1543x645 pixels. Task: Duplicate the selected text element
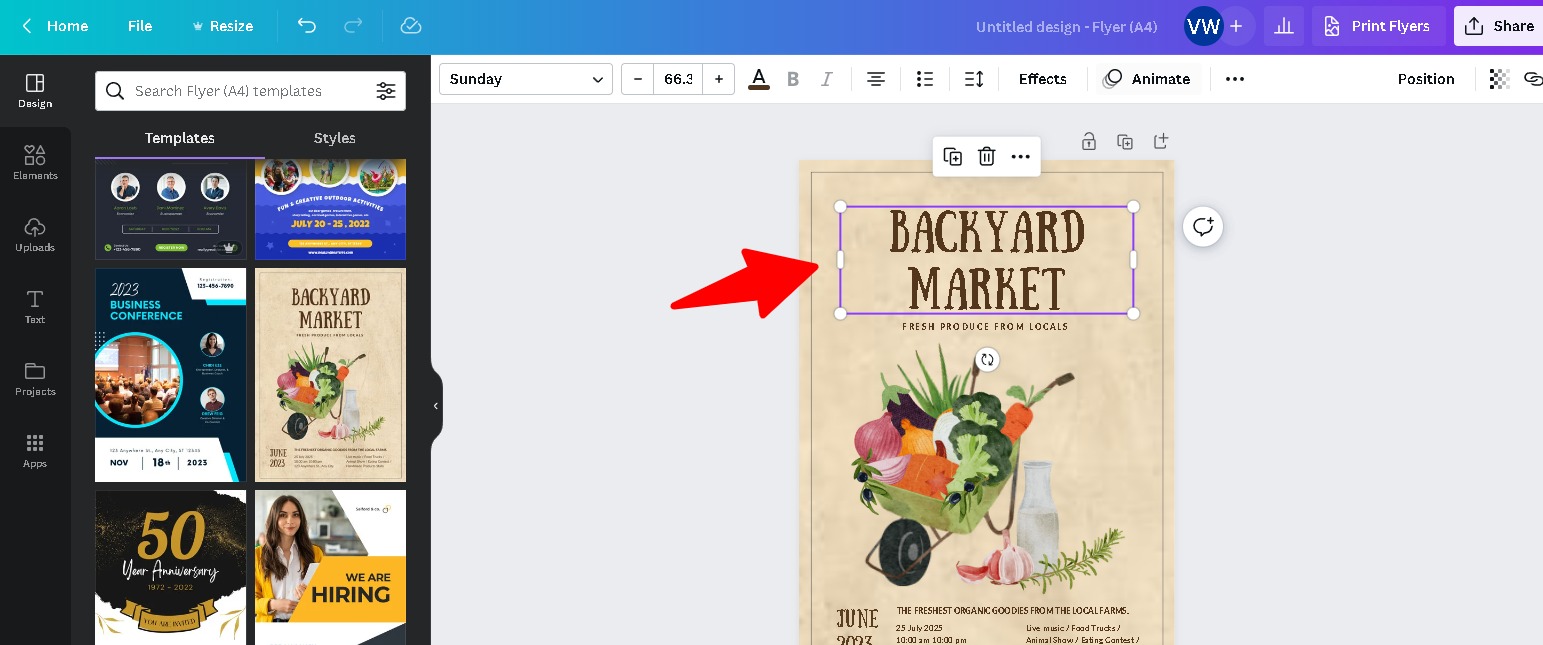point(952,157)
